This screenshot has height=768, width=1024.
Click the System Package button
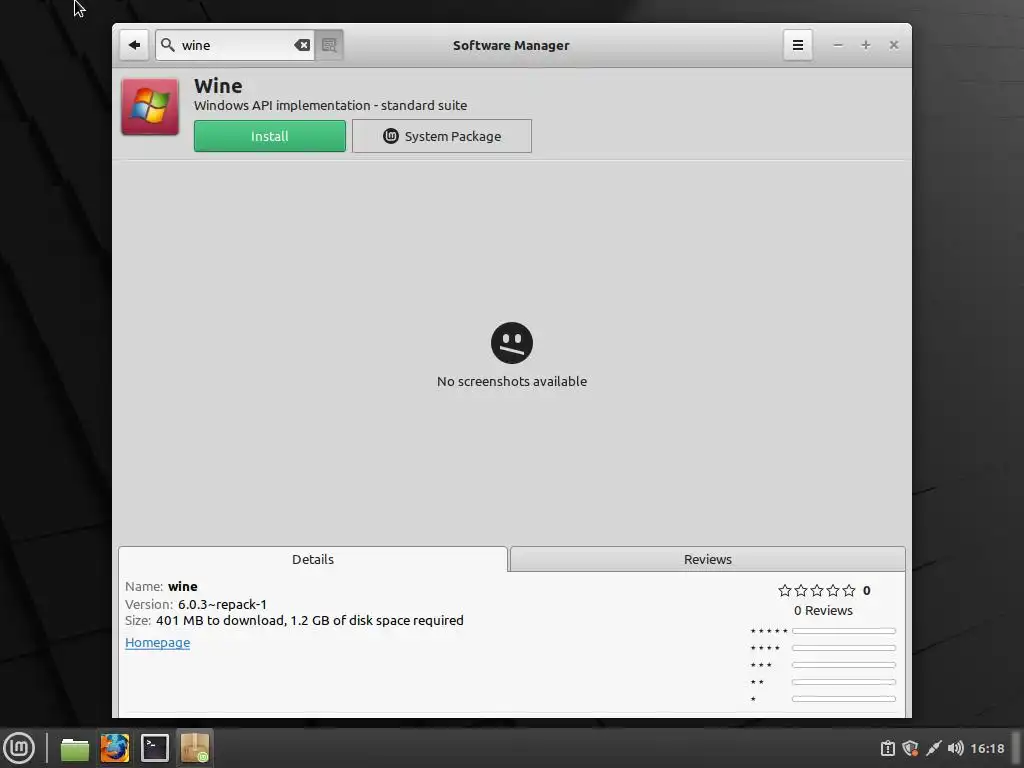[x=441, y=136]
